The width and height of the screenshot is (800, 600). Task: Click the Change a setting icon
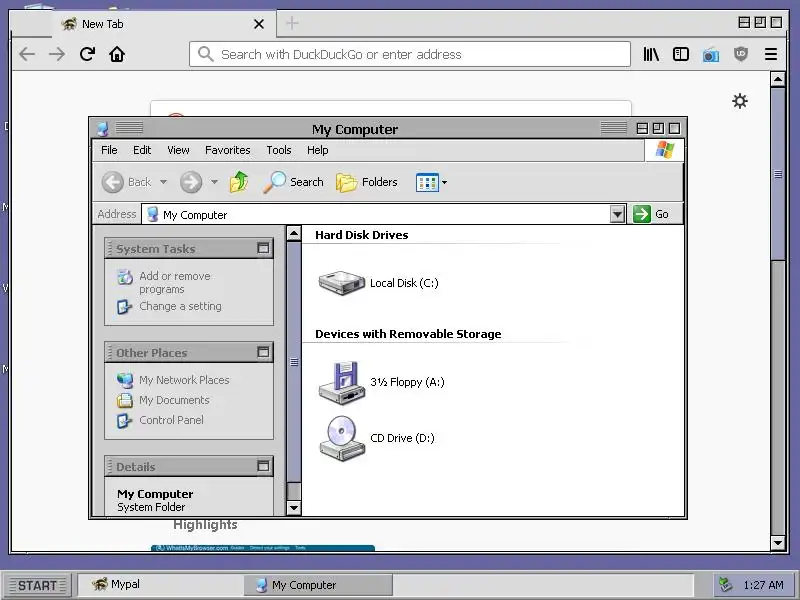(x=124, y=307)
